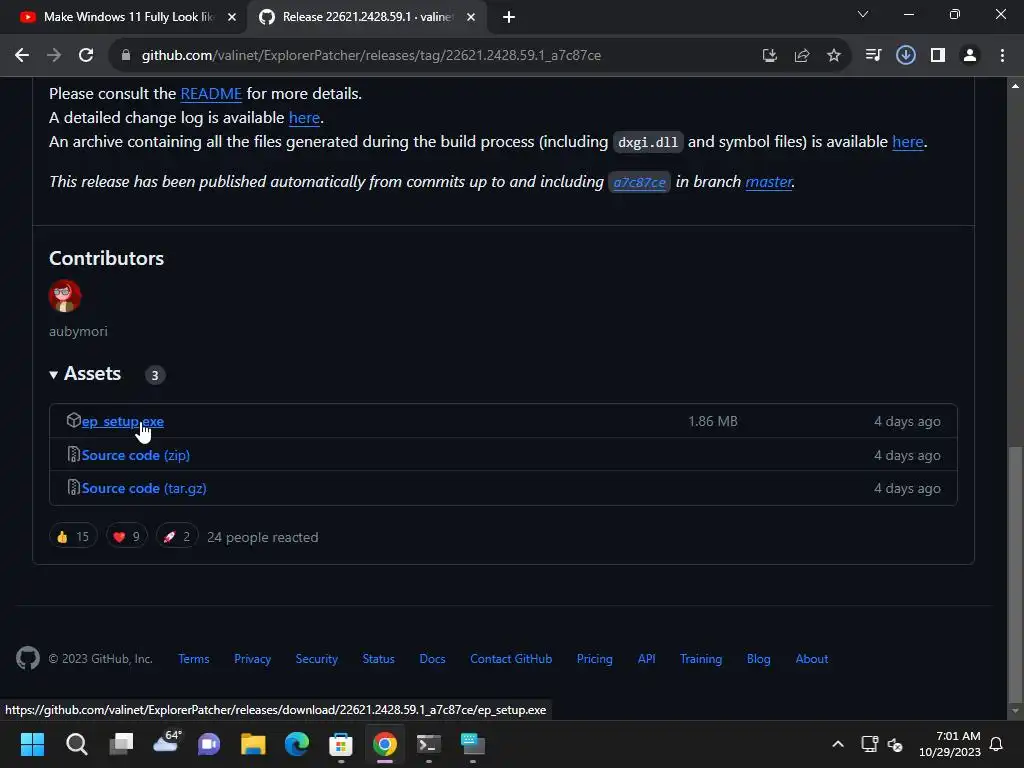Open the Chat app on taskbar
The image size is (1024, 768).
pos(209,744)
